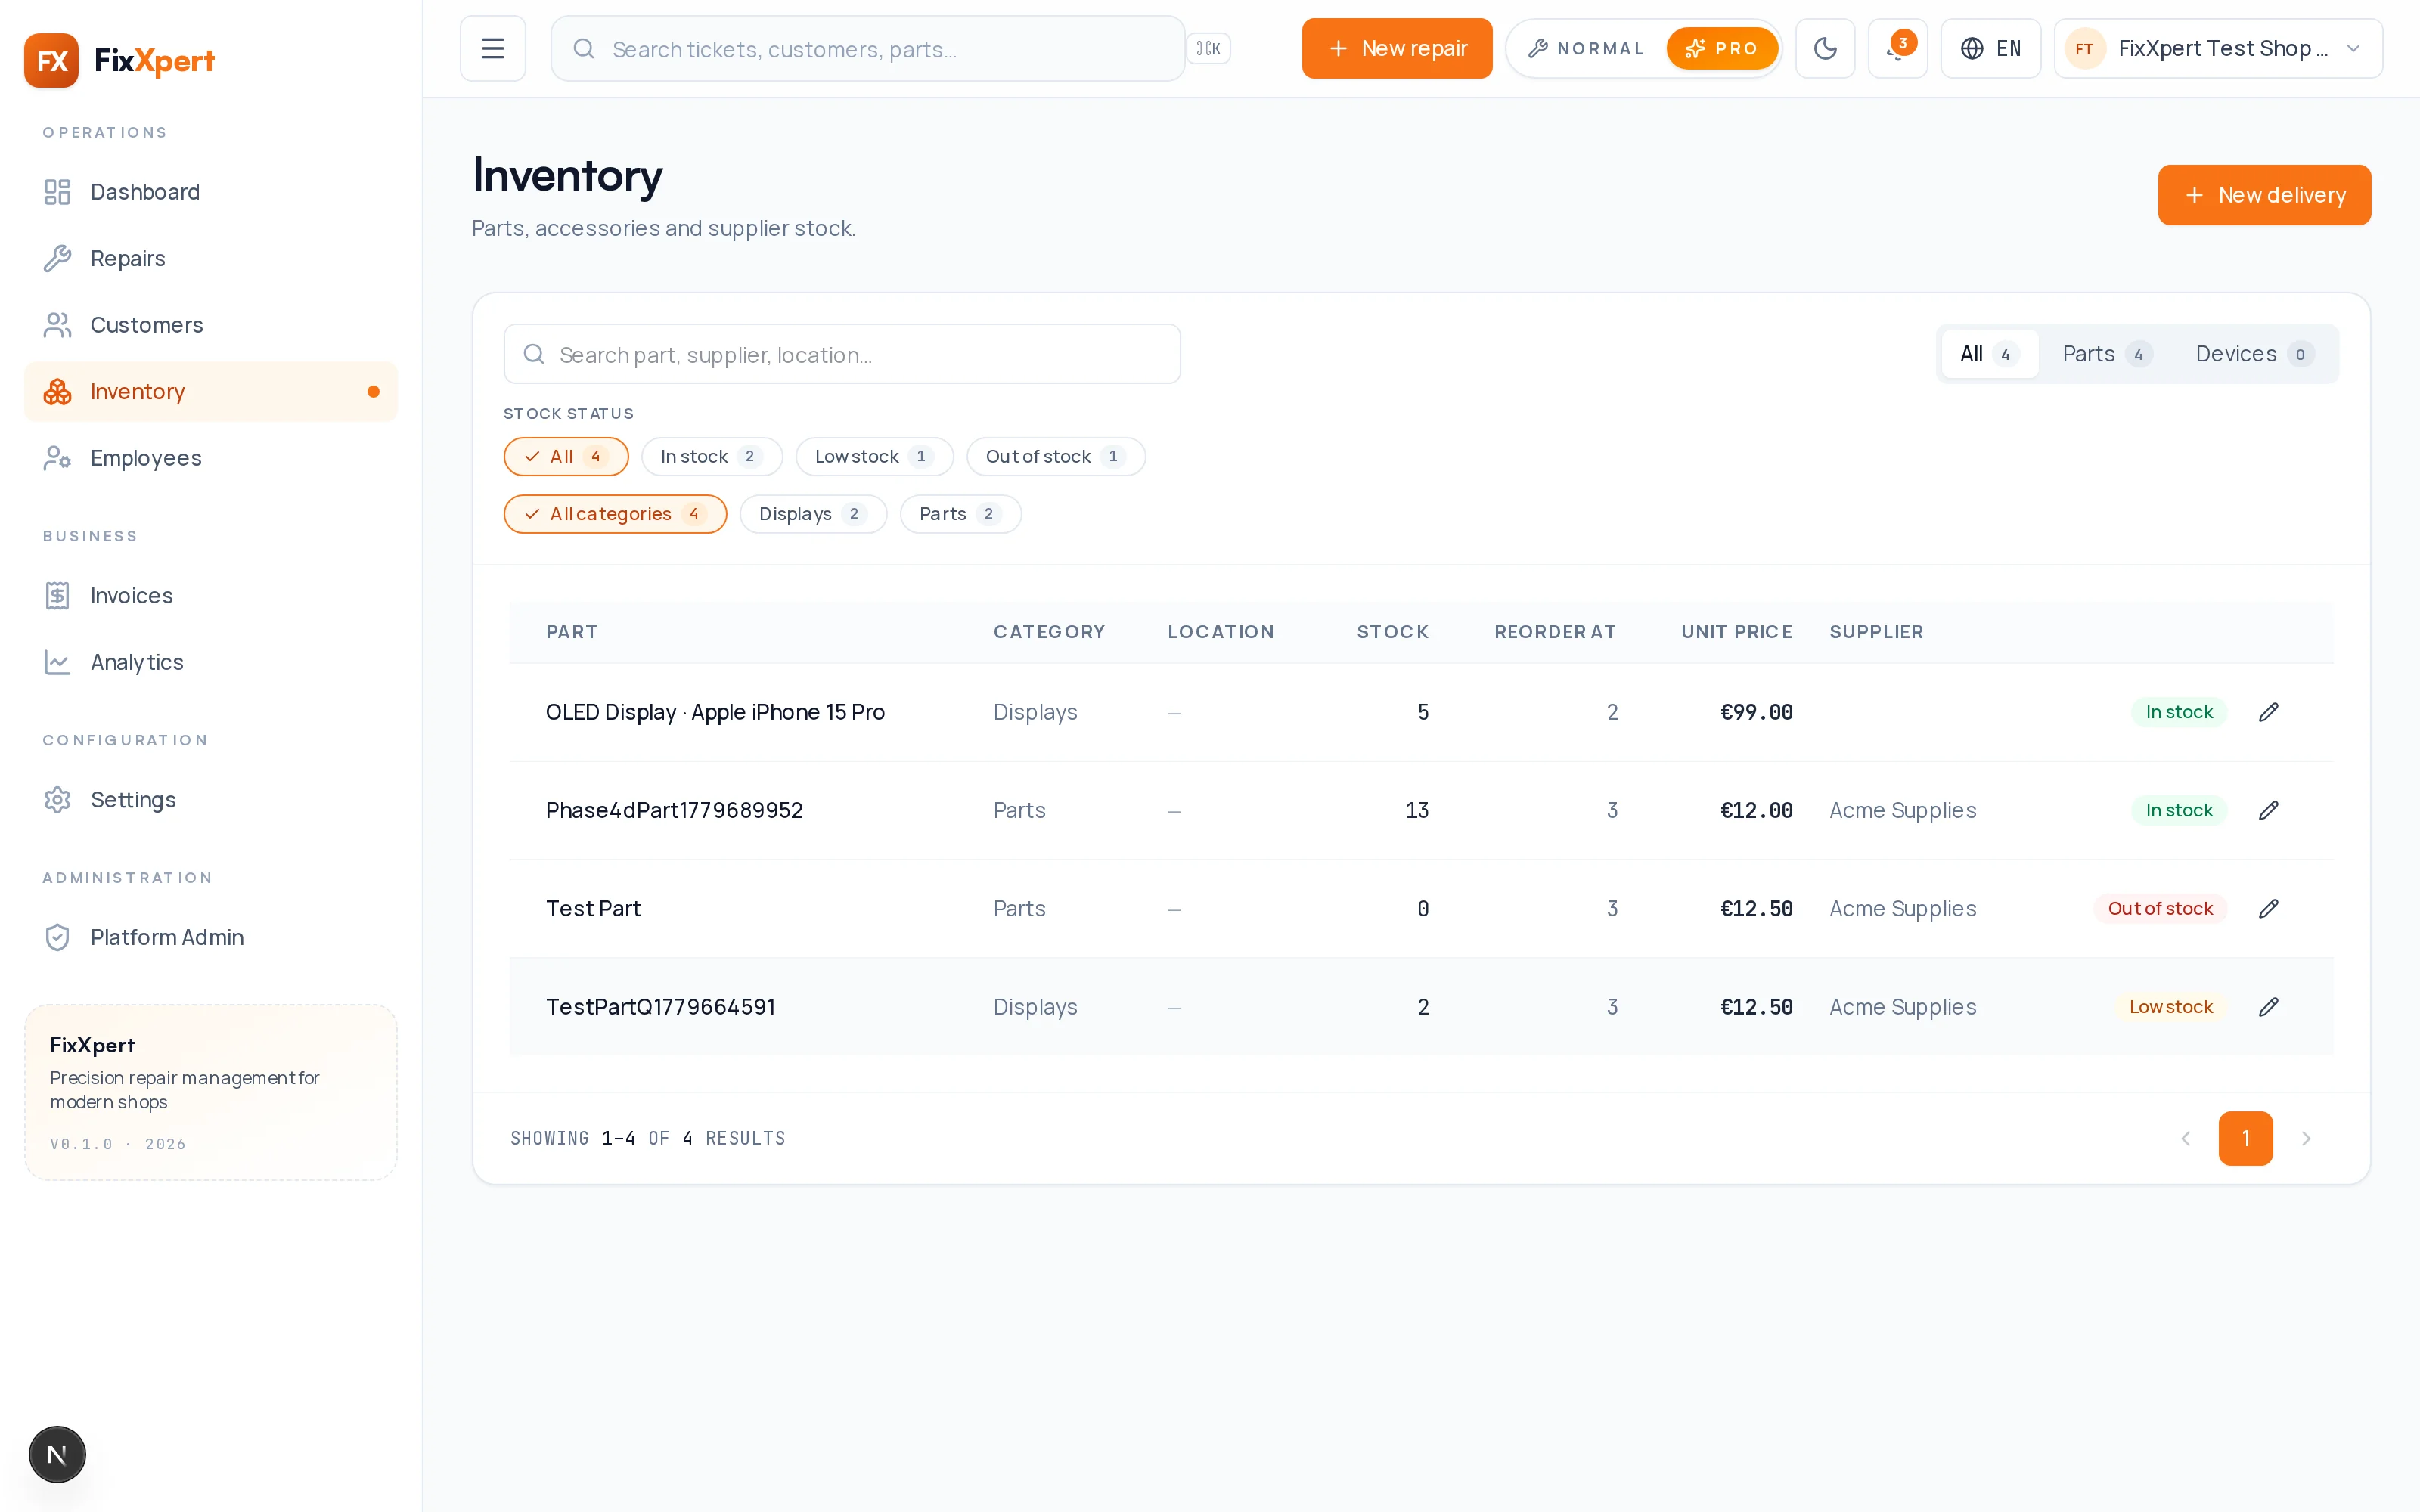
Task: Click the Phase4dPart1779689952 part name
Action: pyautogui.click(x=674, y=810)
